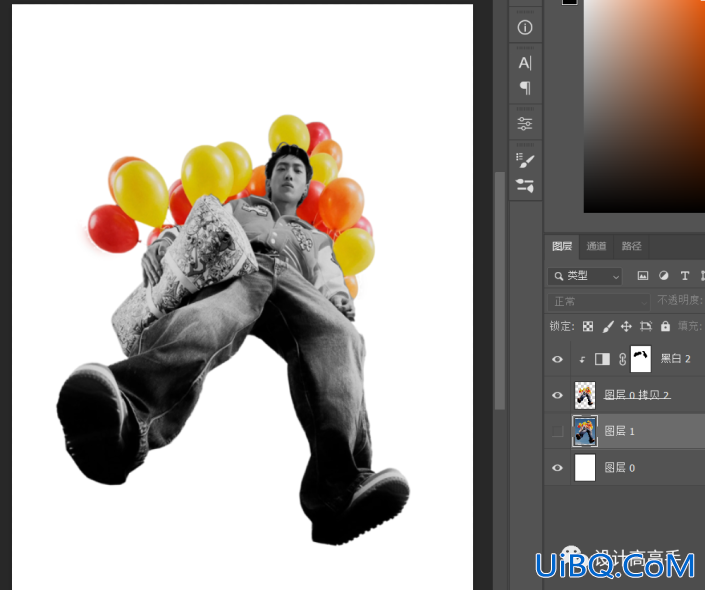Switch to the 路径 tab
705x590 pixels.
click(x=631, y=246)
